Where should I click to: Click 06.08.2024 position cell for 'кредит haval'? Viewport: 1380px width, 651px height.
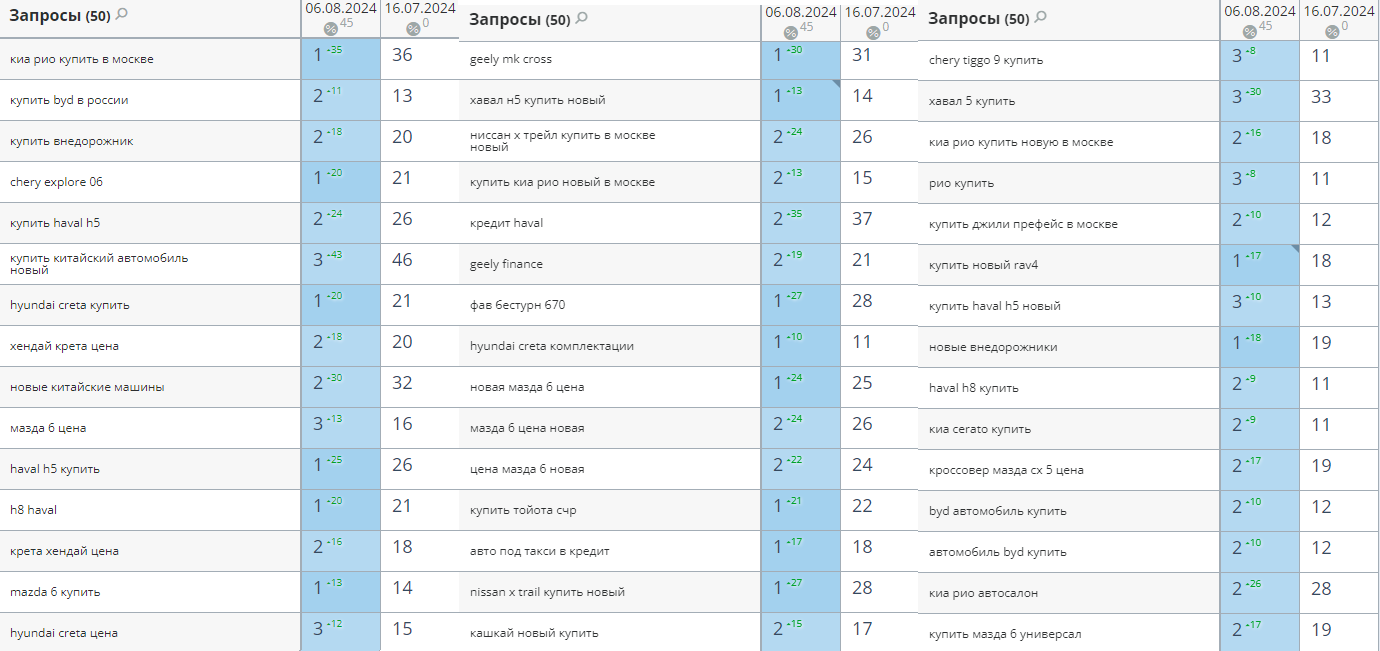(801, 223)
